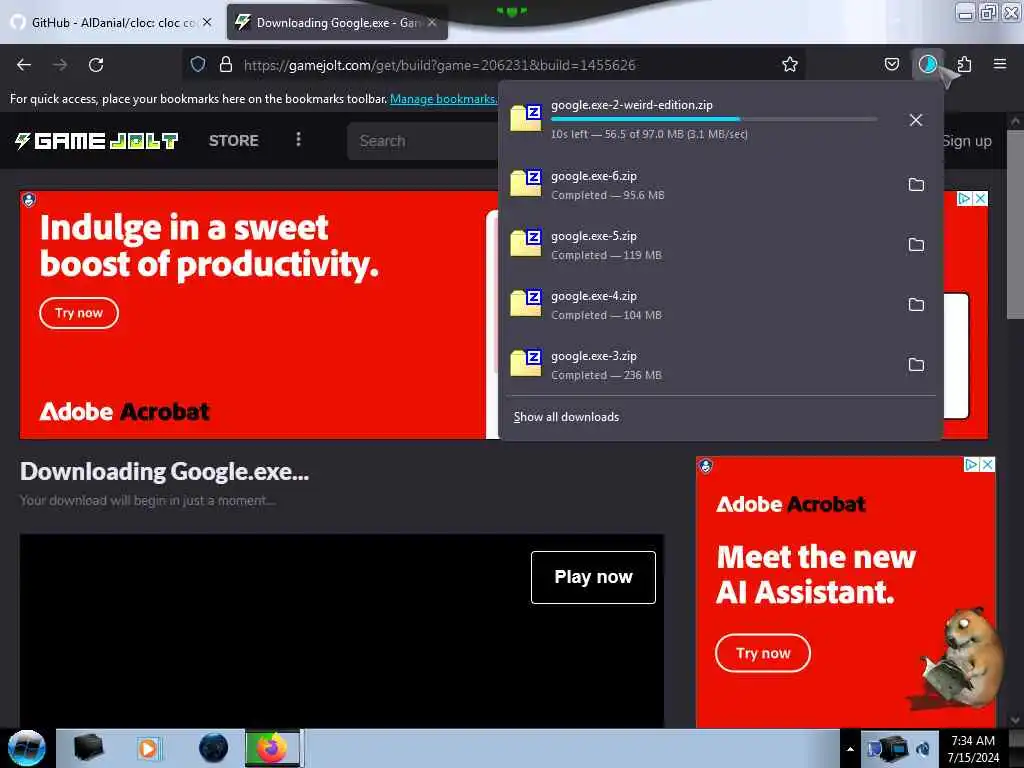1024x768 pixels.
Task: Click Try now in the AI Assistant ad
Action: [763, 653]
